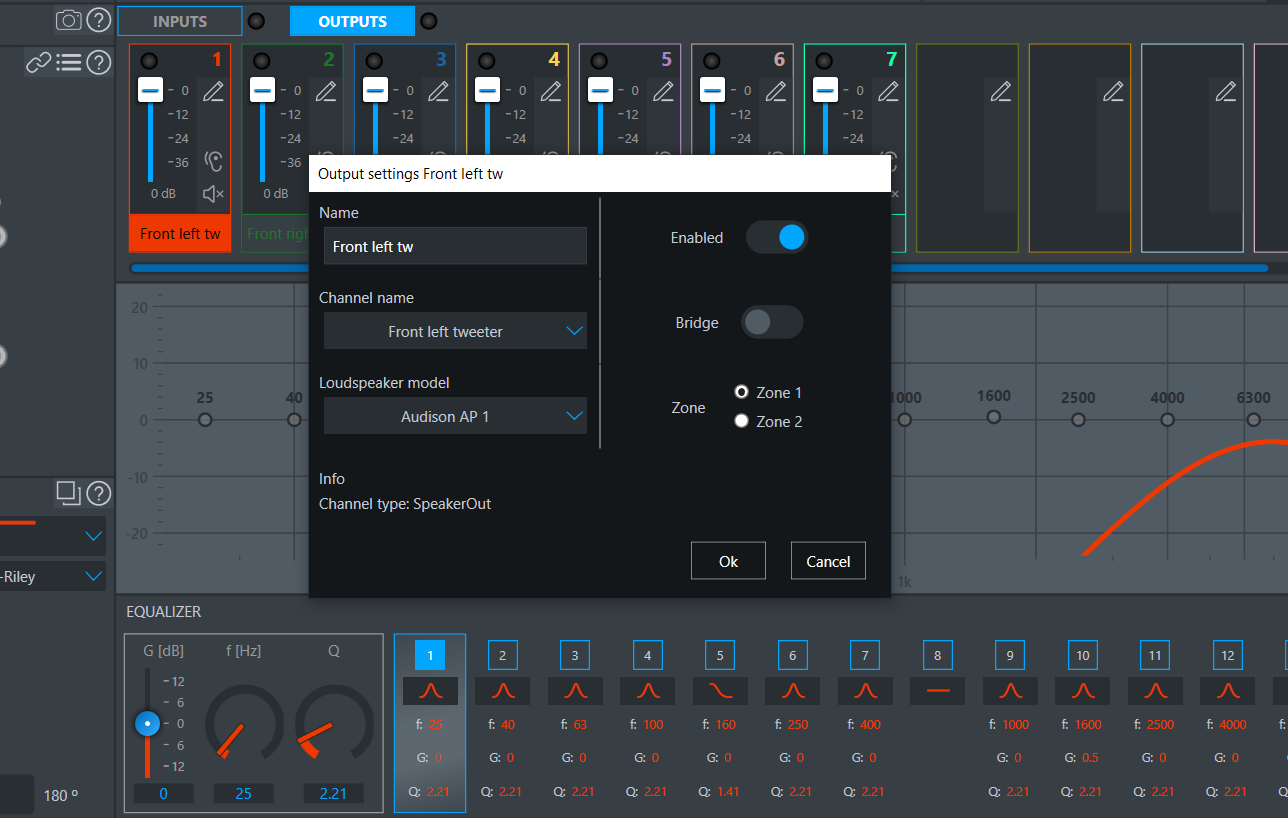Mute the Front left tw channel
The width and height of the screenshot is (1288, 818).
(211, 193)
